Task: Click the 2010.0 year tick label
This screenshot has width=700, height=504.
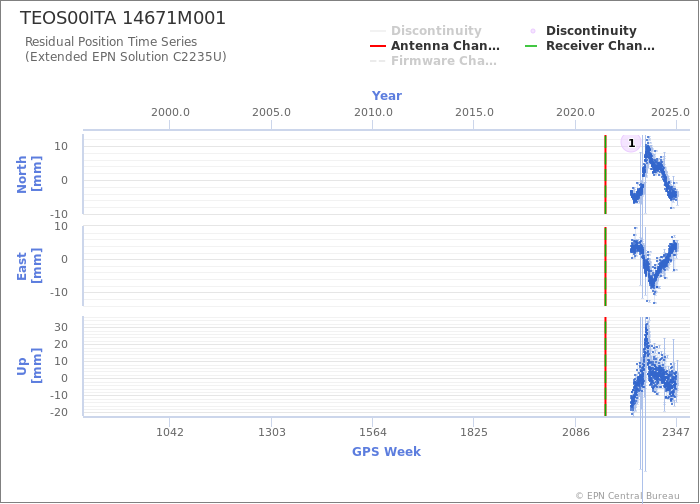Action: coord(373,112)
